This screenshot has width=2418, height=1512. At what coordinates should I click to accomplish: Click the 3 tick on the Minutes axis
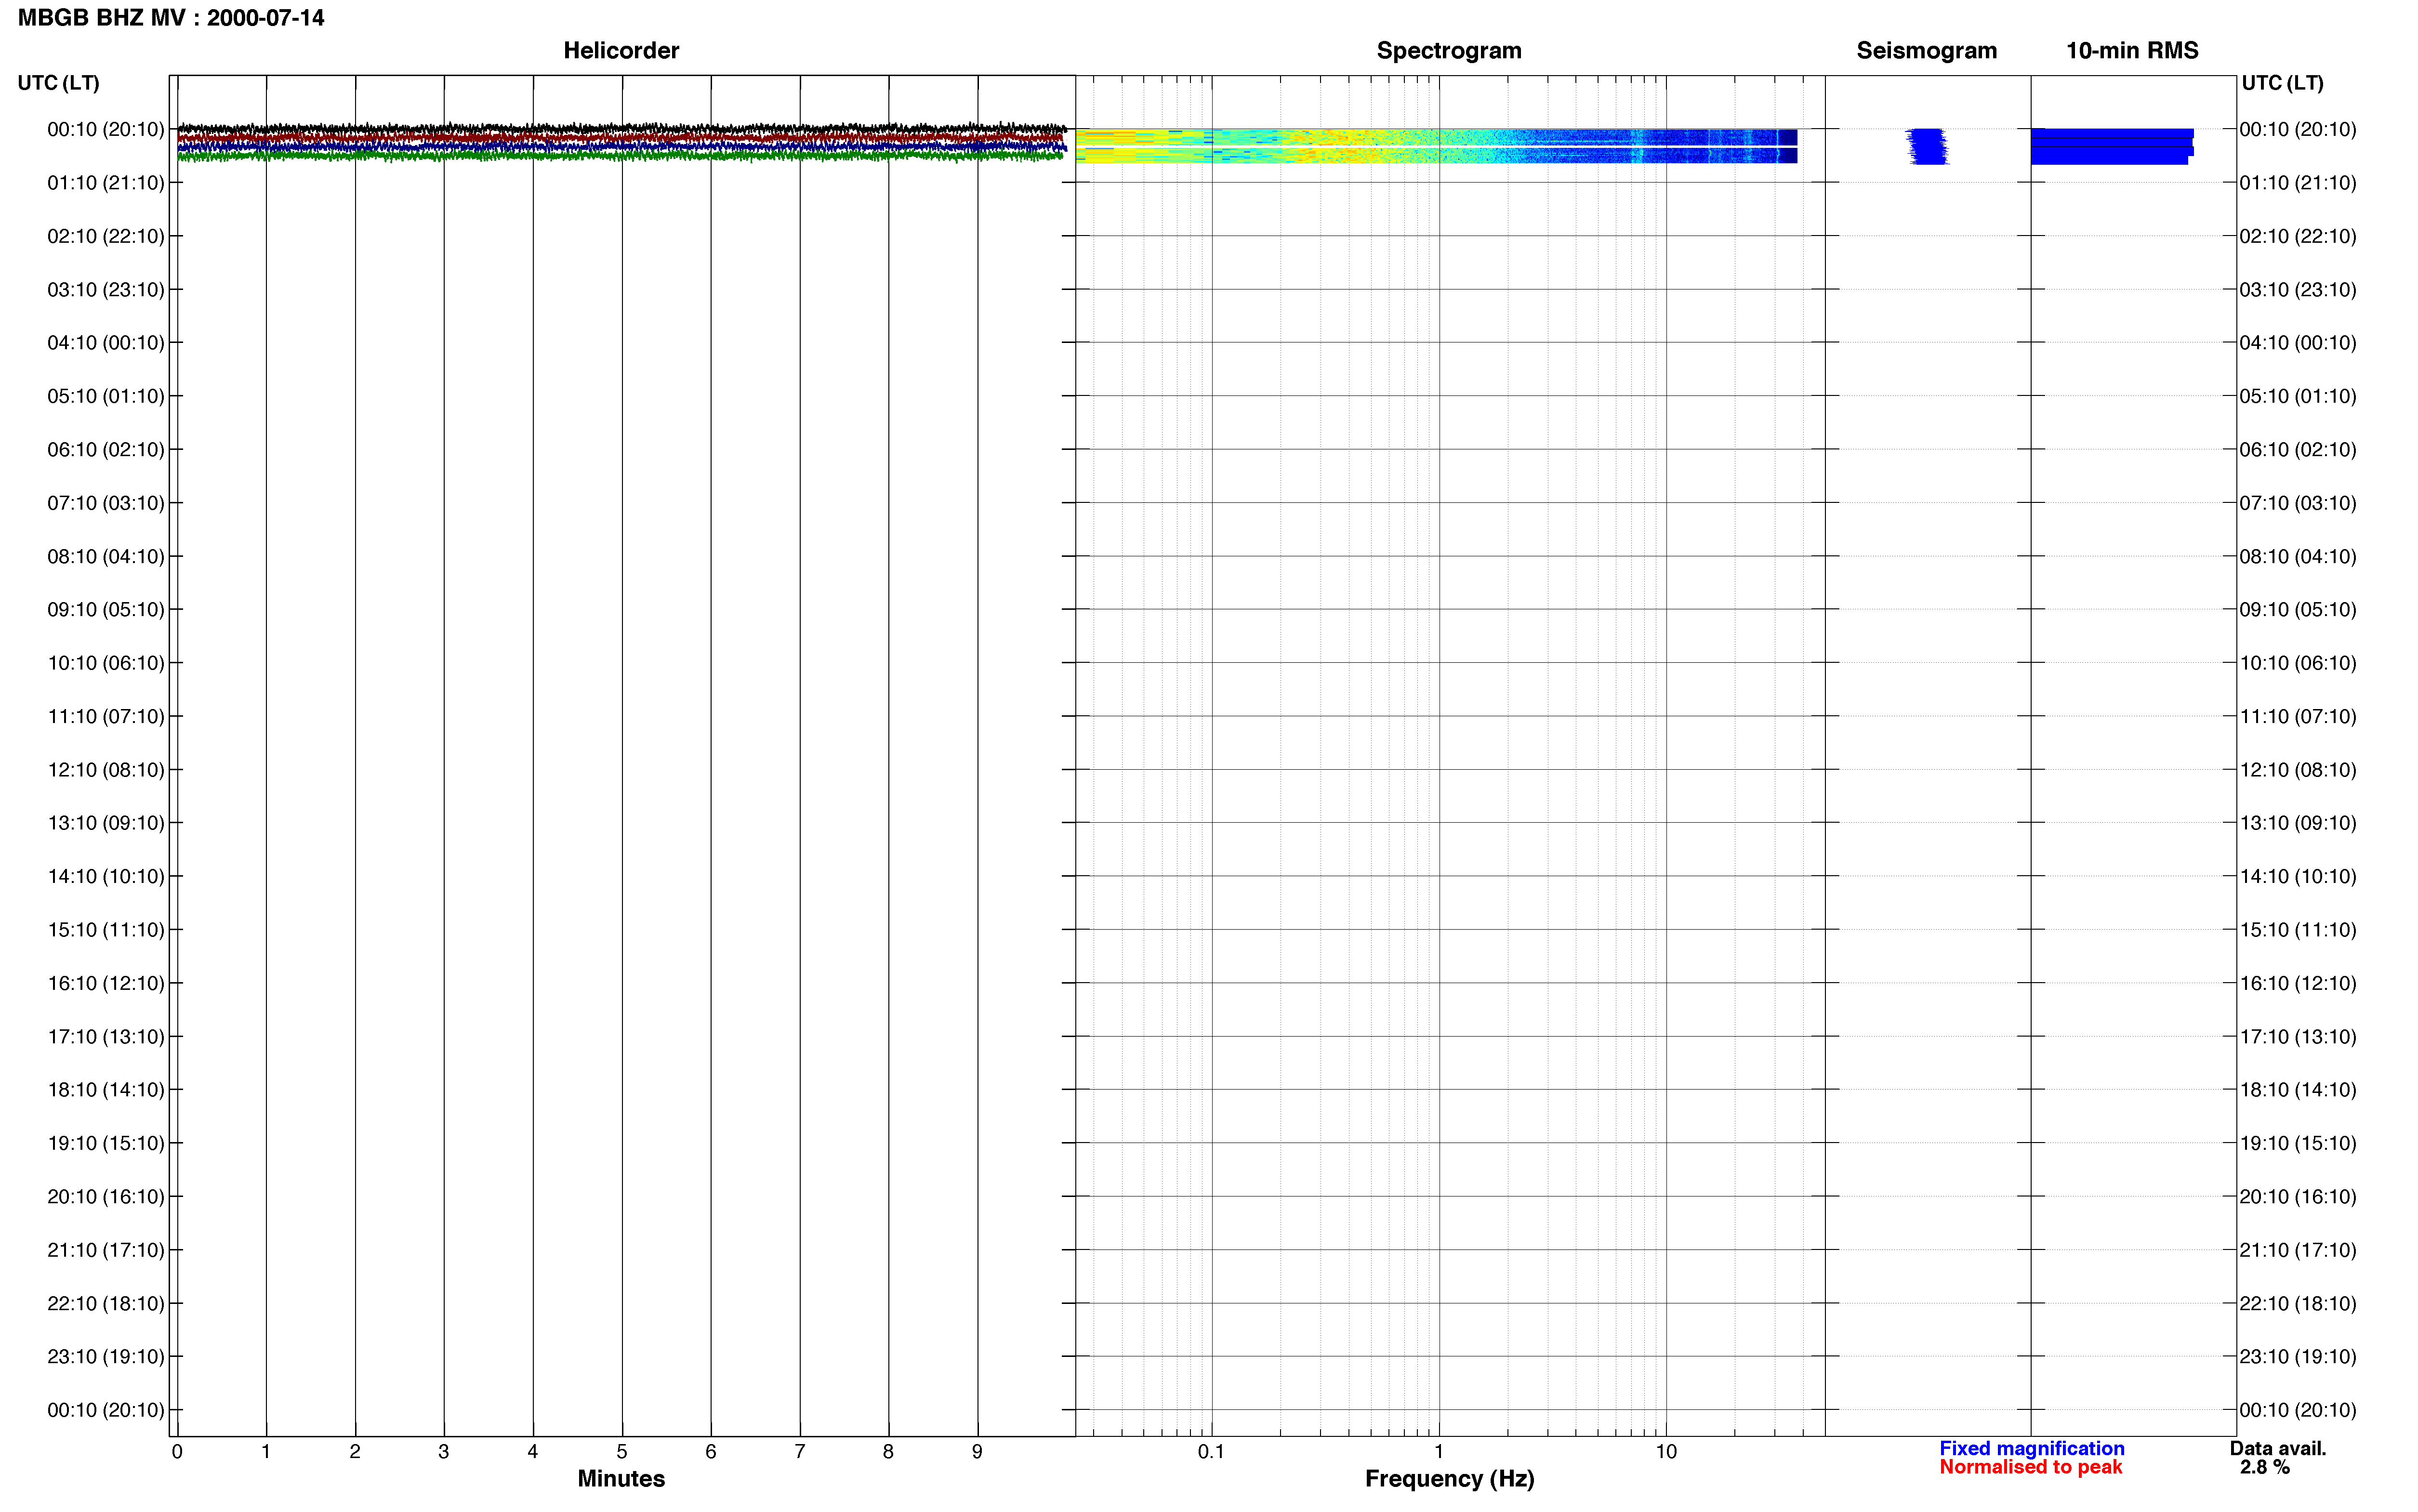click(x=444, y=1452)
